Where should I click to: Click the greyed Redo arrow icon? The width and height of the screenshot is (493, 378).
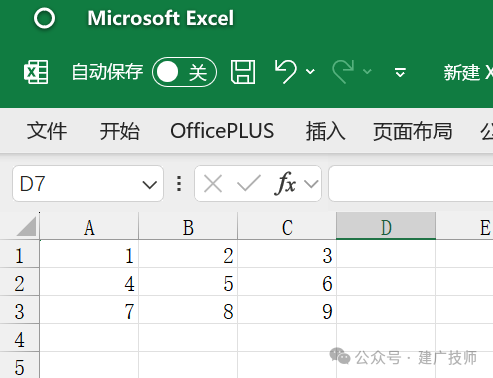343,72
